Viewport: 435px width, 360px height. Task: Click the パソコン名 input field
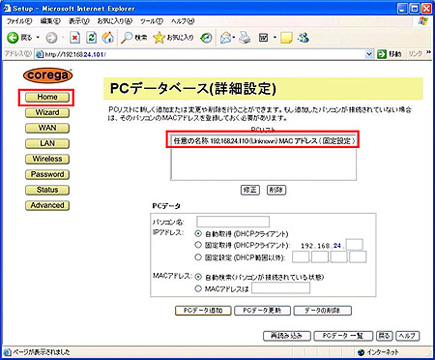point(233,222)
